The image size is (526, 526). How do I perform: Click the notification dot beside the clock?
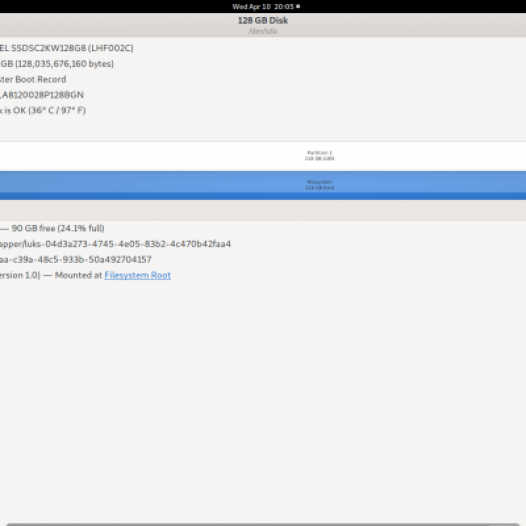point(298,6)
